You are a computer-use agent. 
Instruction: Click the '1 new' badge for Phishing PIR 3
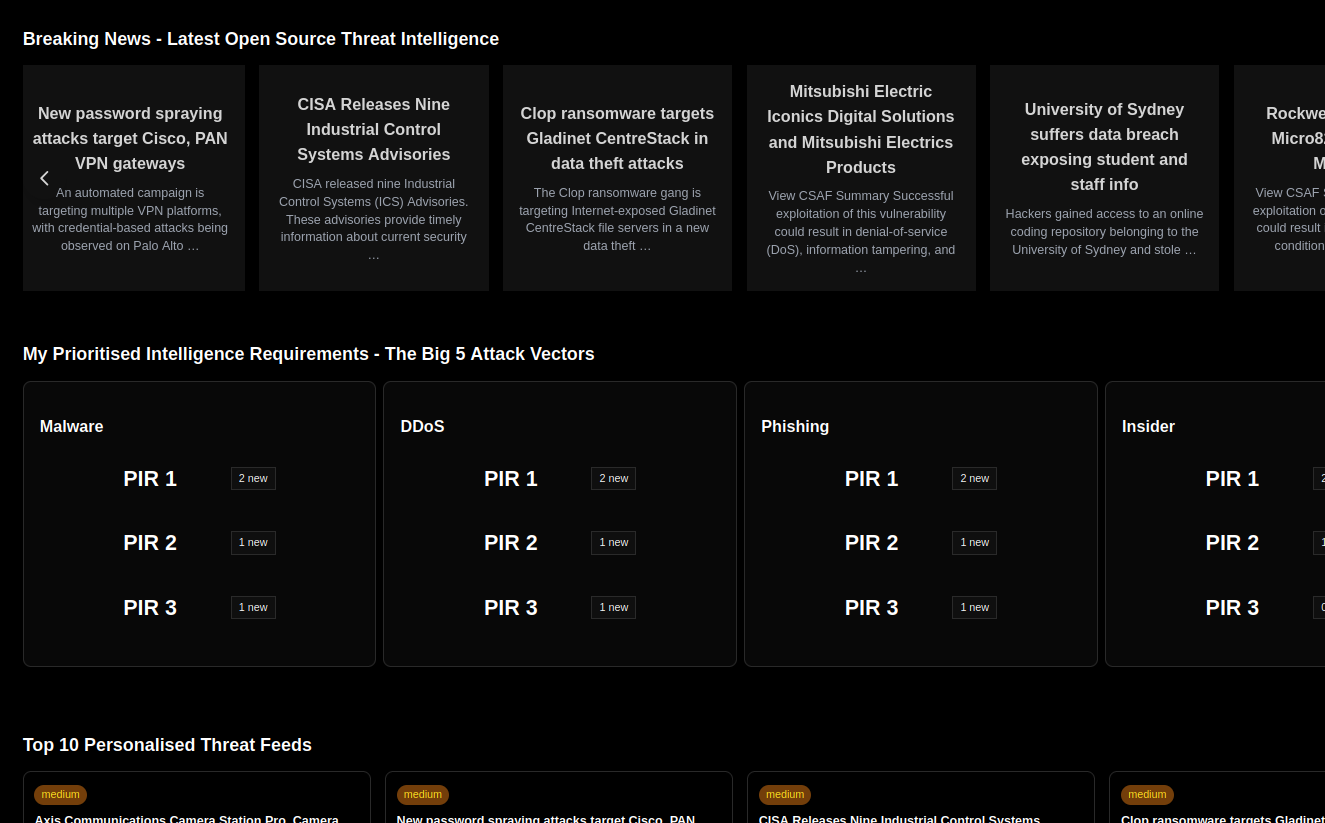tap(974, 607)
